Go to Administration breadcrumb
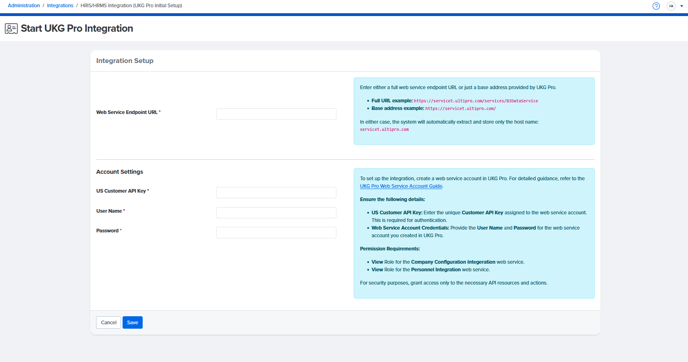 (x=24, y=6)
